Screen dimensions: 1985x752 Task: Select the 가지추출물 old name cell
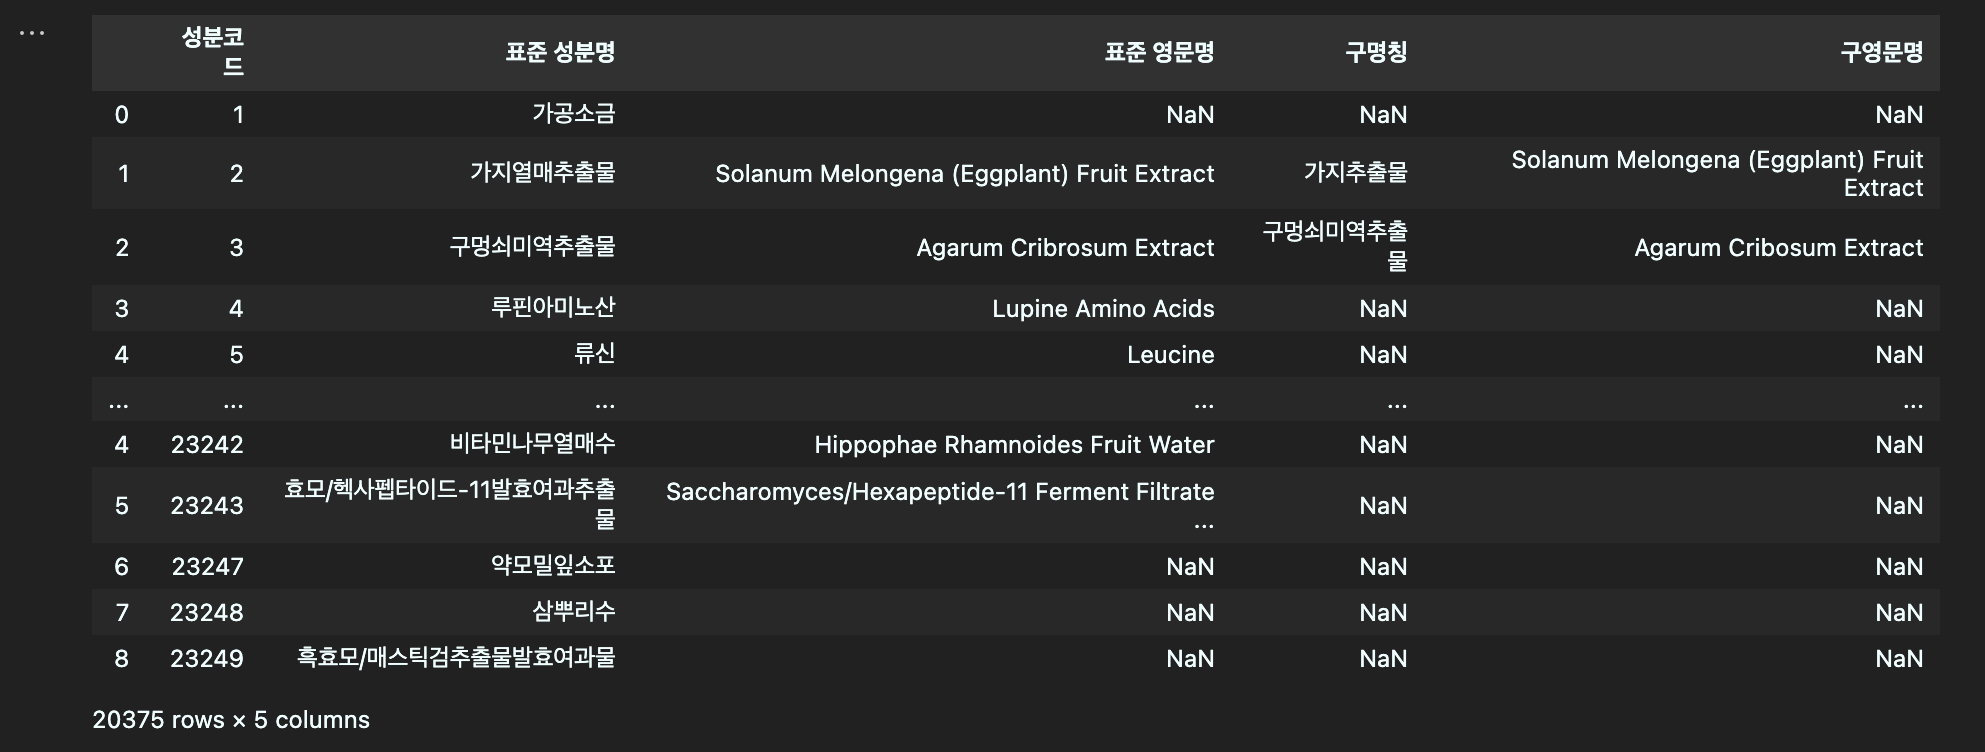1355,173
